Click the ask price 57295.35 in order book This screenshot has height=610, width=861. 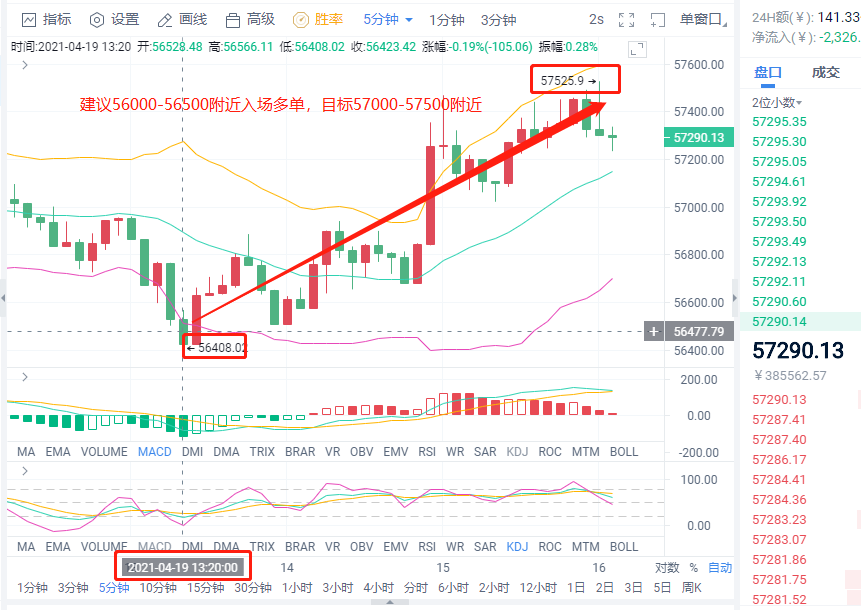pyautogui.click(x=779, y=118)
